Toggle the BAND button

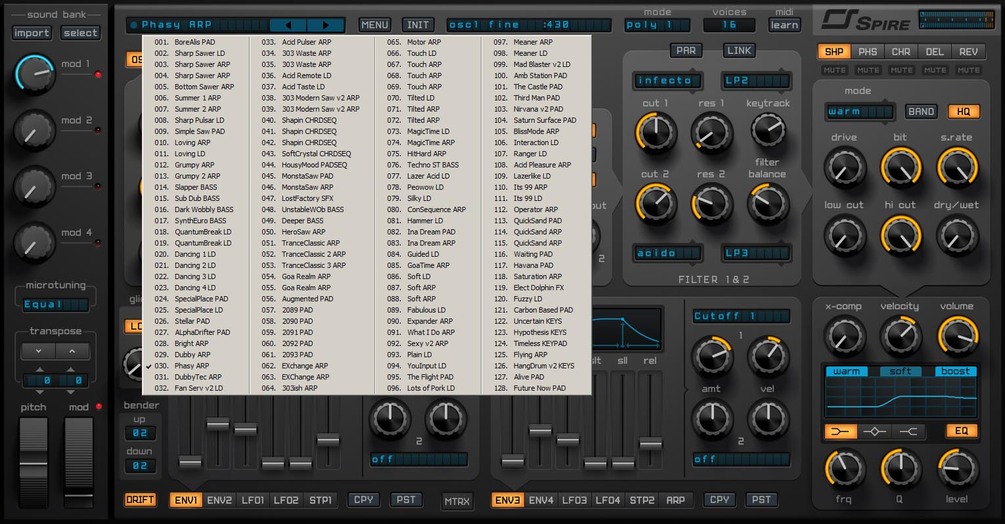tap(921, 111)
